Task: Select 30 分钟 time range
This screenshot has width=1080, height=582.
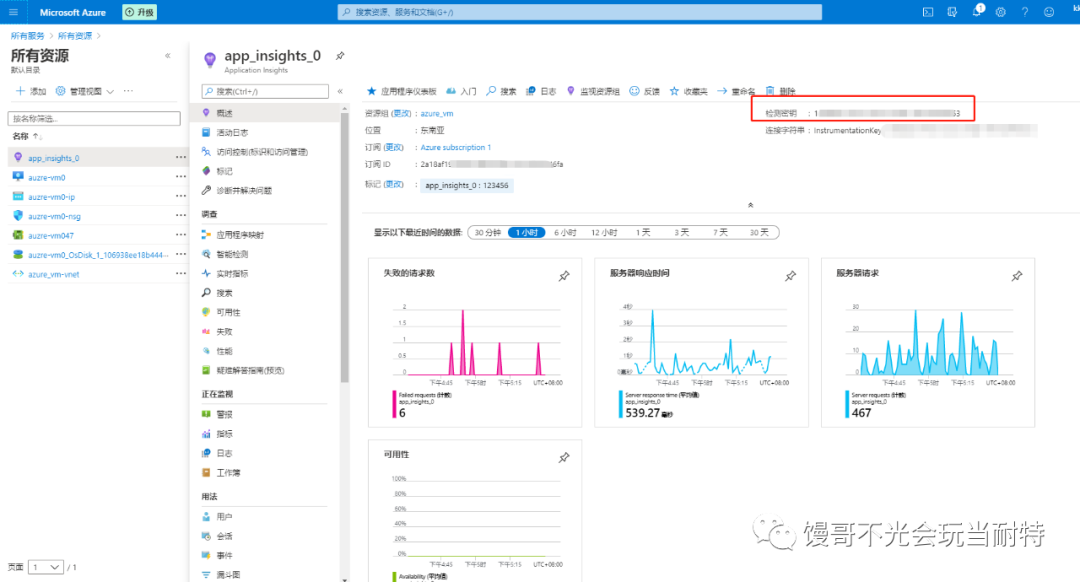Action: tap(488, 233)
